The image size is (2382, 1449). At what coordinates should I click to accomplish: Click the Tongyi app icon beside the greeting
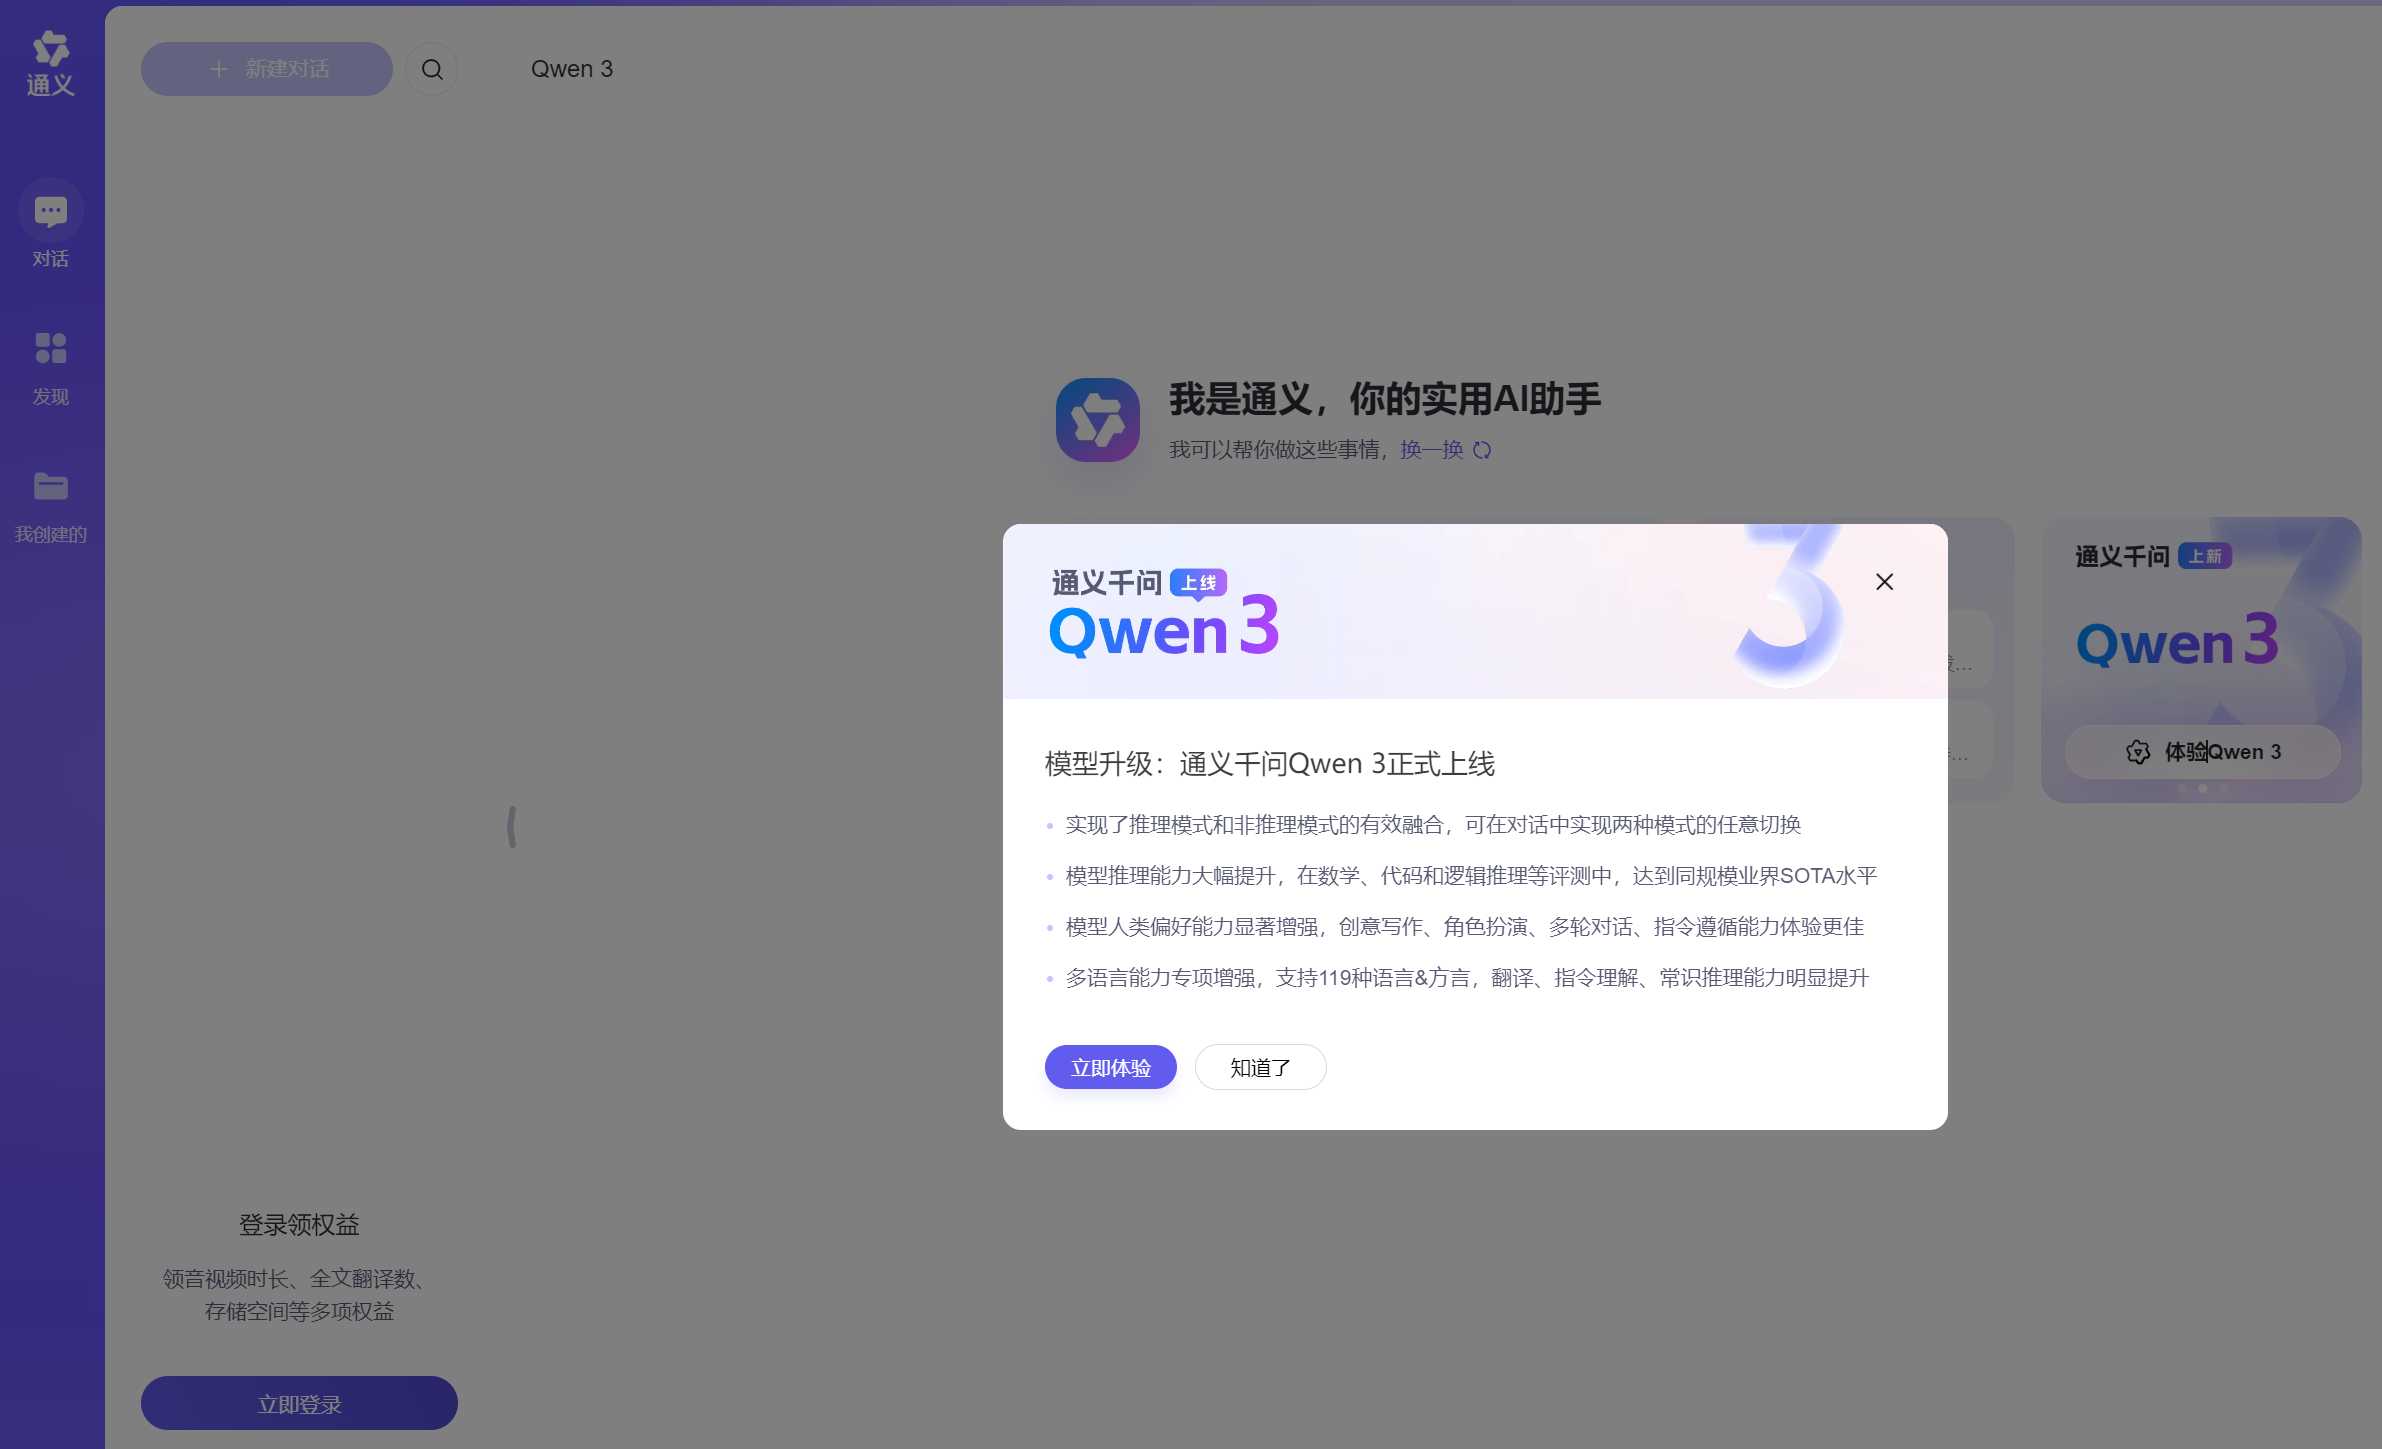pos(1097,420)
